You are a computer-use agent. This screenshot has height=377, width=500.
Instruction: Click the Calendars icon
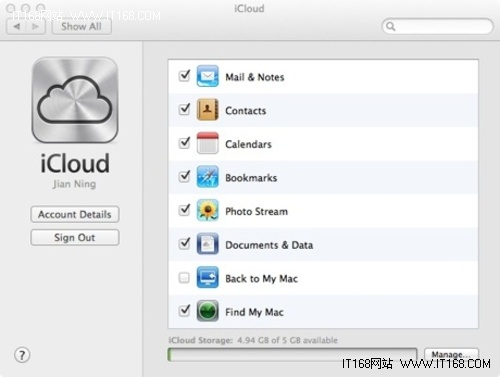pos(207,143)
